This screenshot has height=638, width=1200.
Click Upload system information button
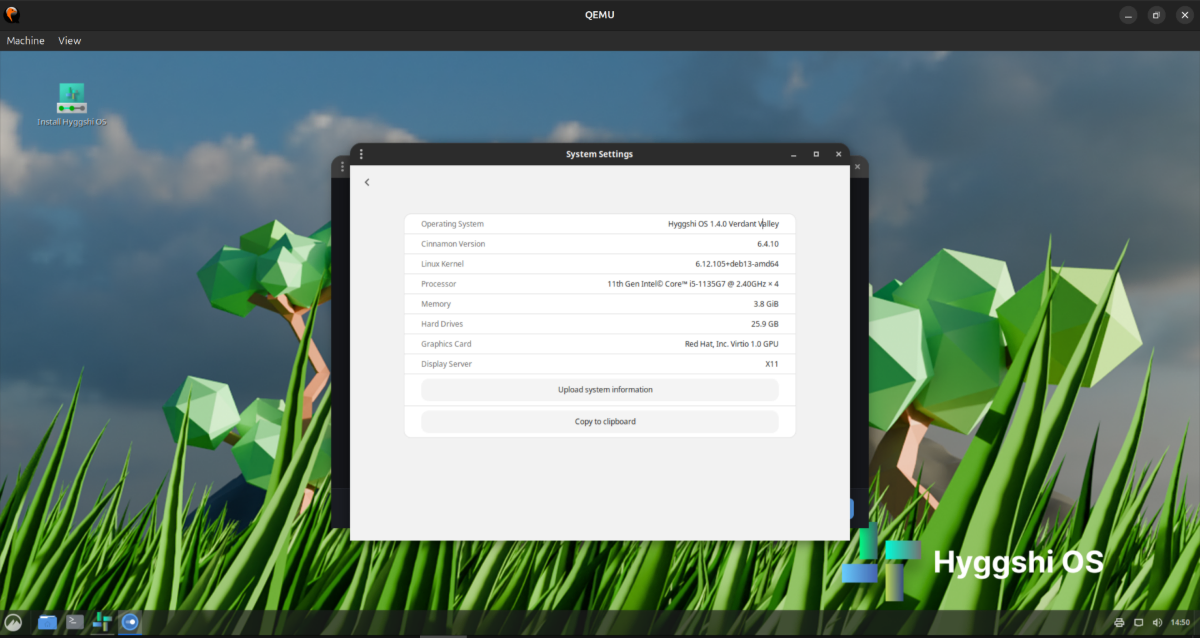600,390
